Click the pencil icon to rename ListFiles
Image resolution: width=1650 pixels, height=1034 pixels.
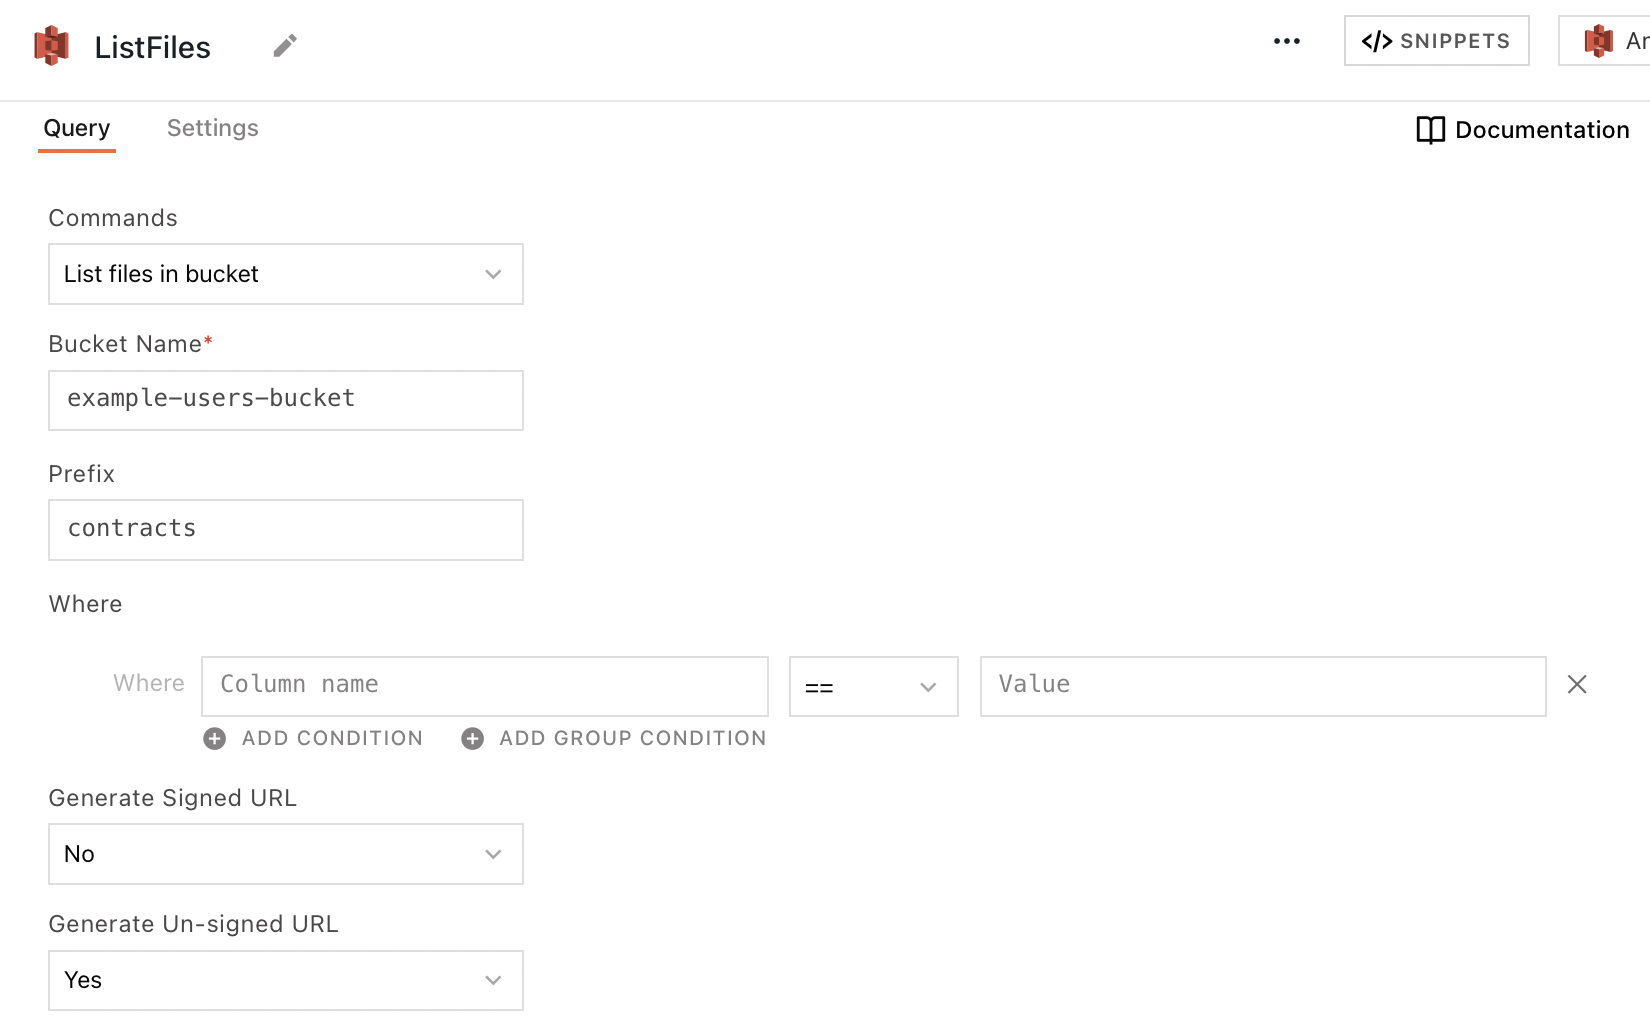284,46
